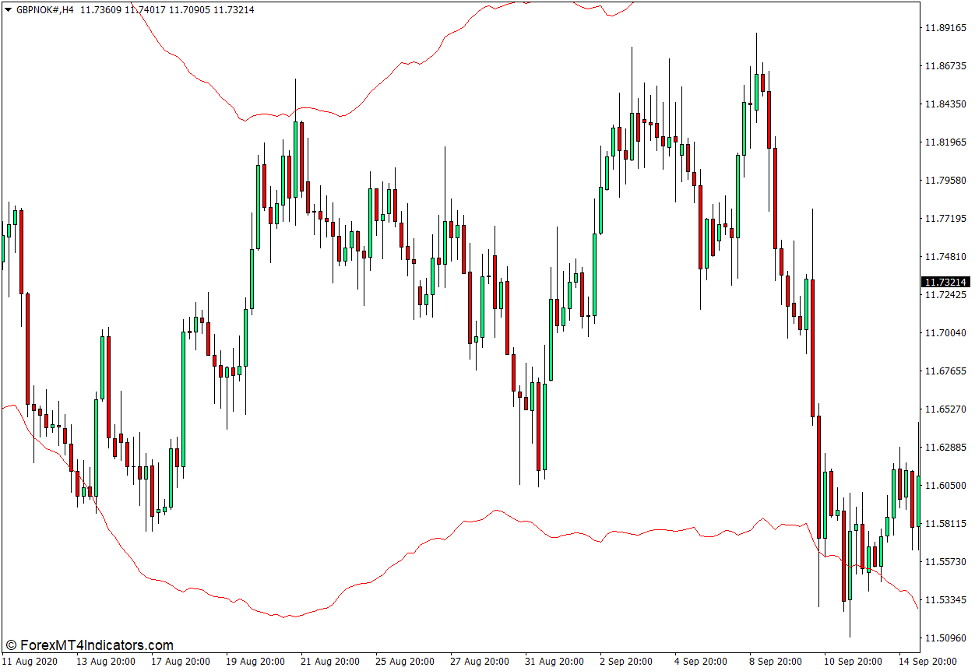Click the 11.60500 level on price scale
This screenshot has width=977, height=672.
pos(946,485)
